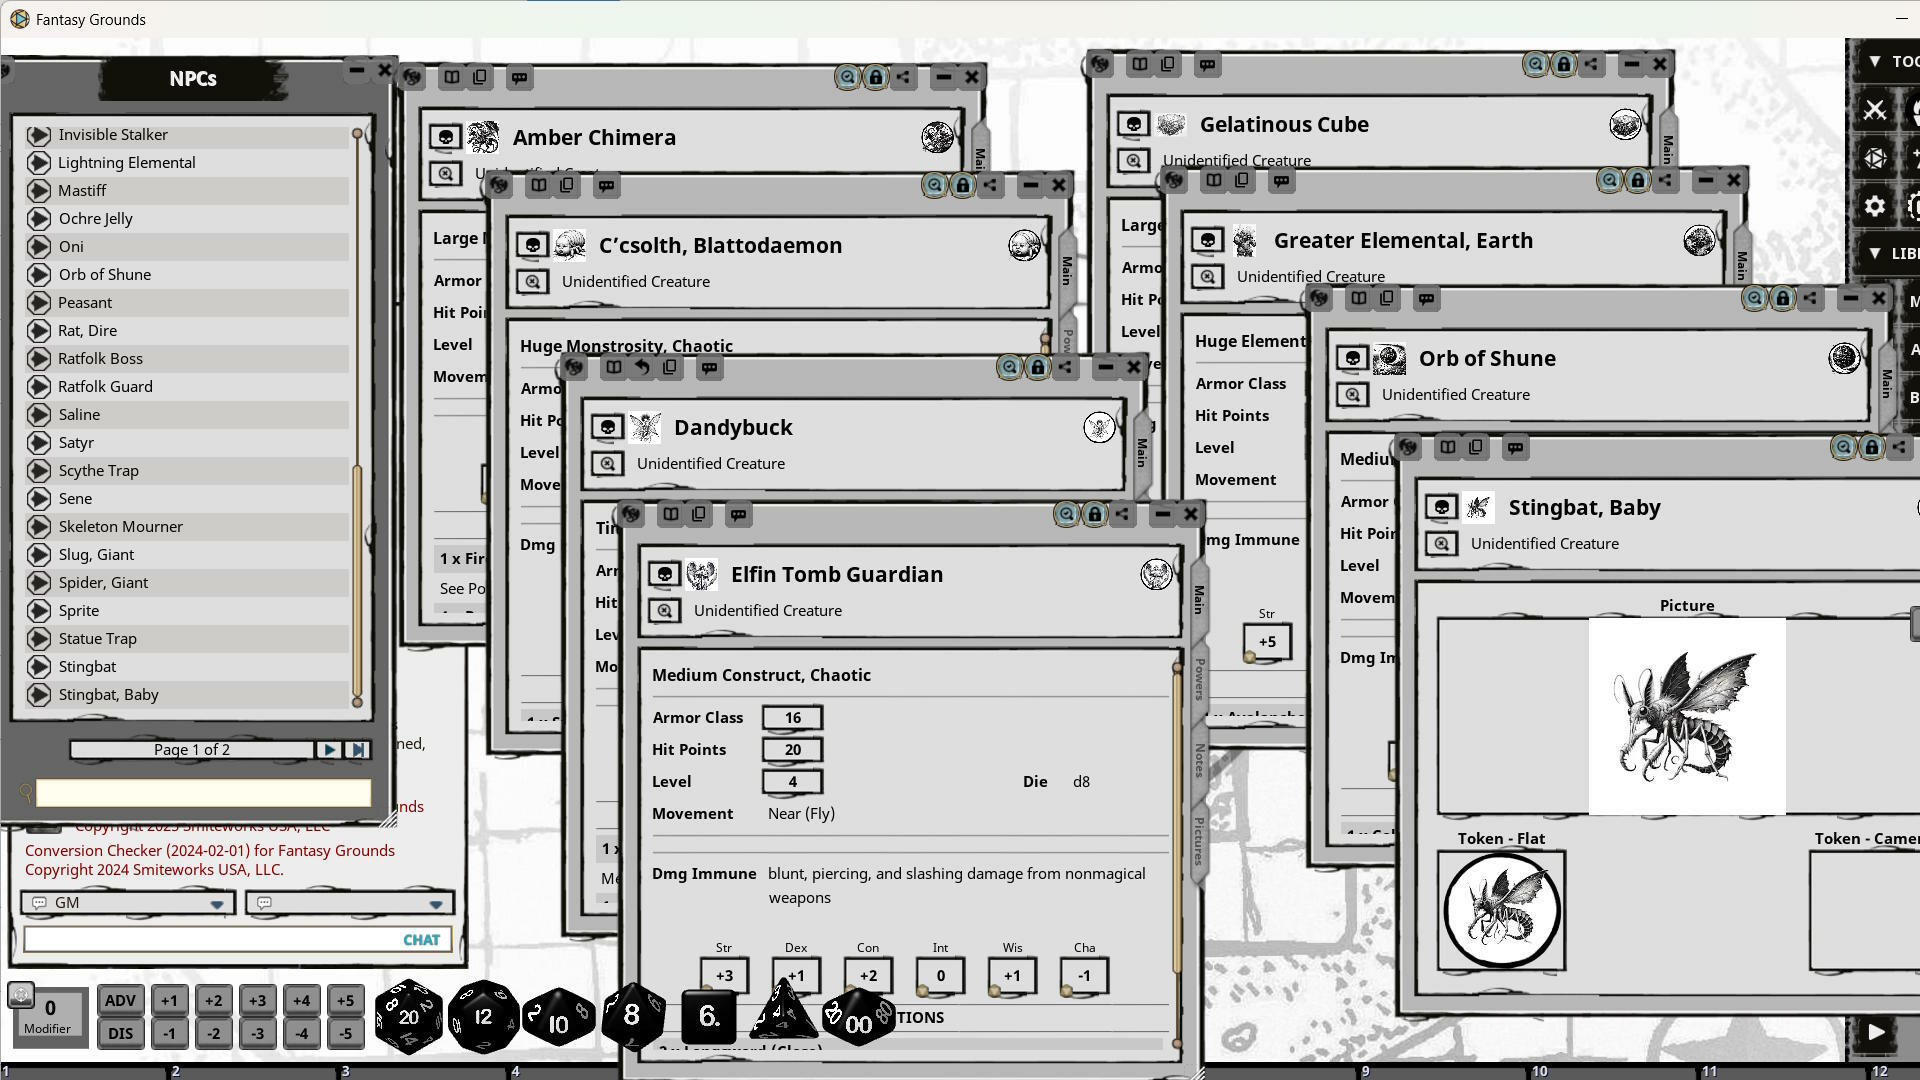
Task: Collapse the TOOLS section in the sidebar
Action: pyautogui.click(x=1874, y=62)
